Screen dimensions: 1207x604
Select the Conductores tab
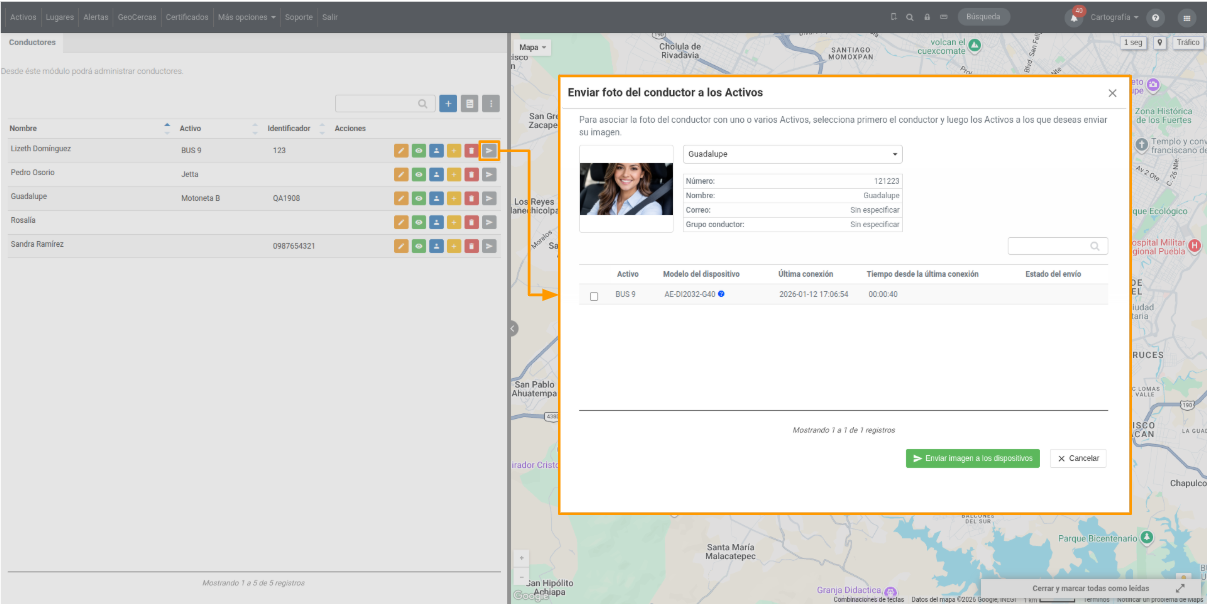pos(32,42)
